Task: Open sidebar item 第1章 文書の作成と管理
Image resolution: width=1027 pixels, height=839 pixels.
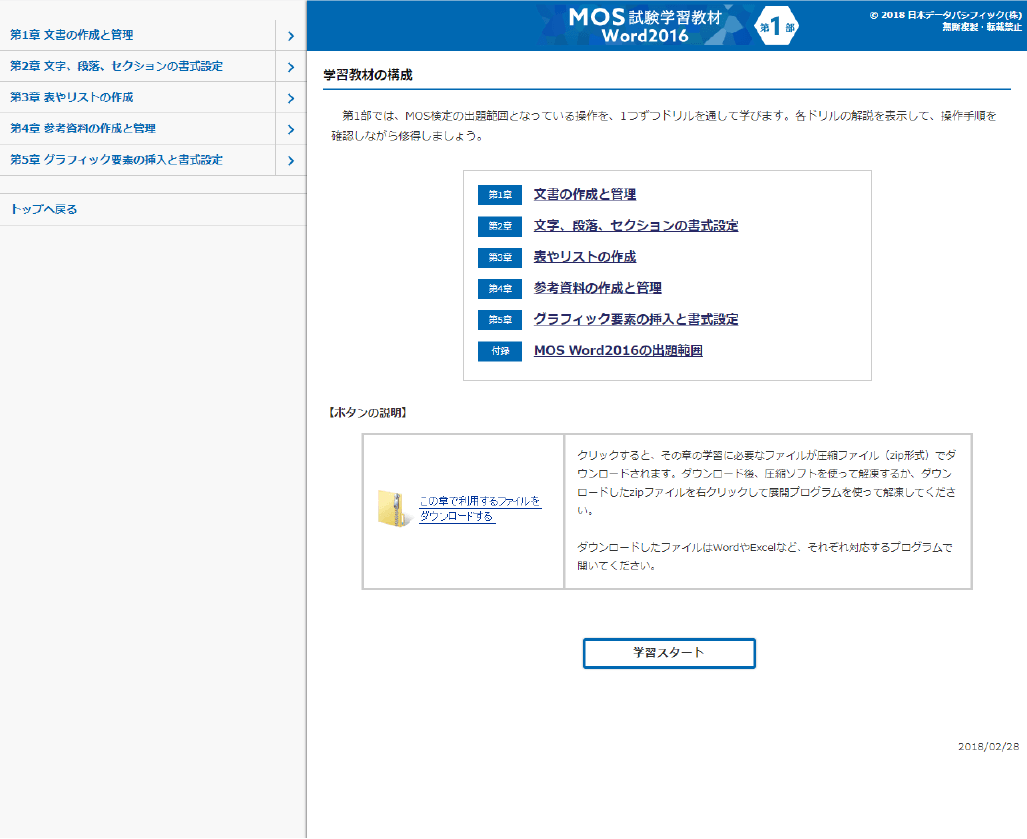Action: point(138,35)
